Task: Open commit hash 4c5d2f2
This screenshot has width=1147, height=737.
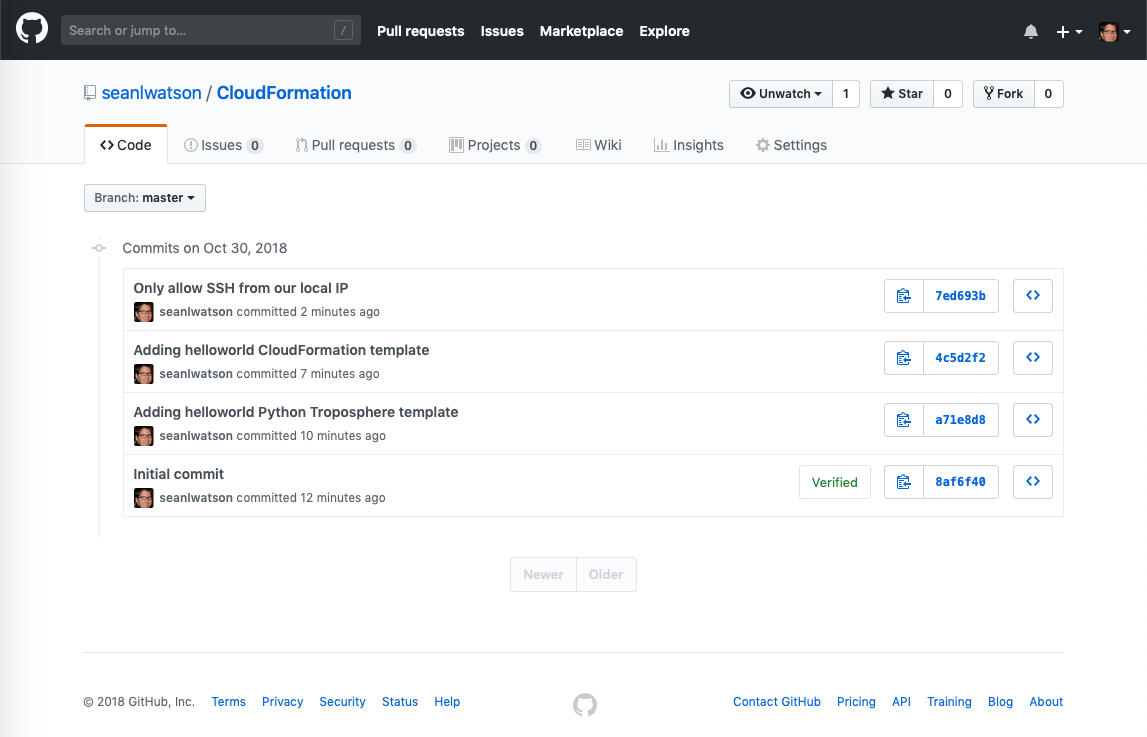Action: 960,358
